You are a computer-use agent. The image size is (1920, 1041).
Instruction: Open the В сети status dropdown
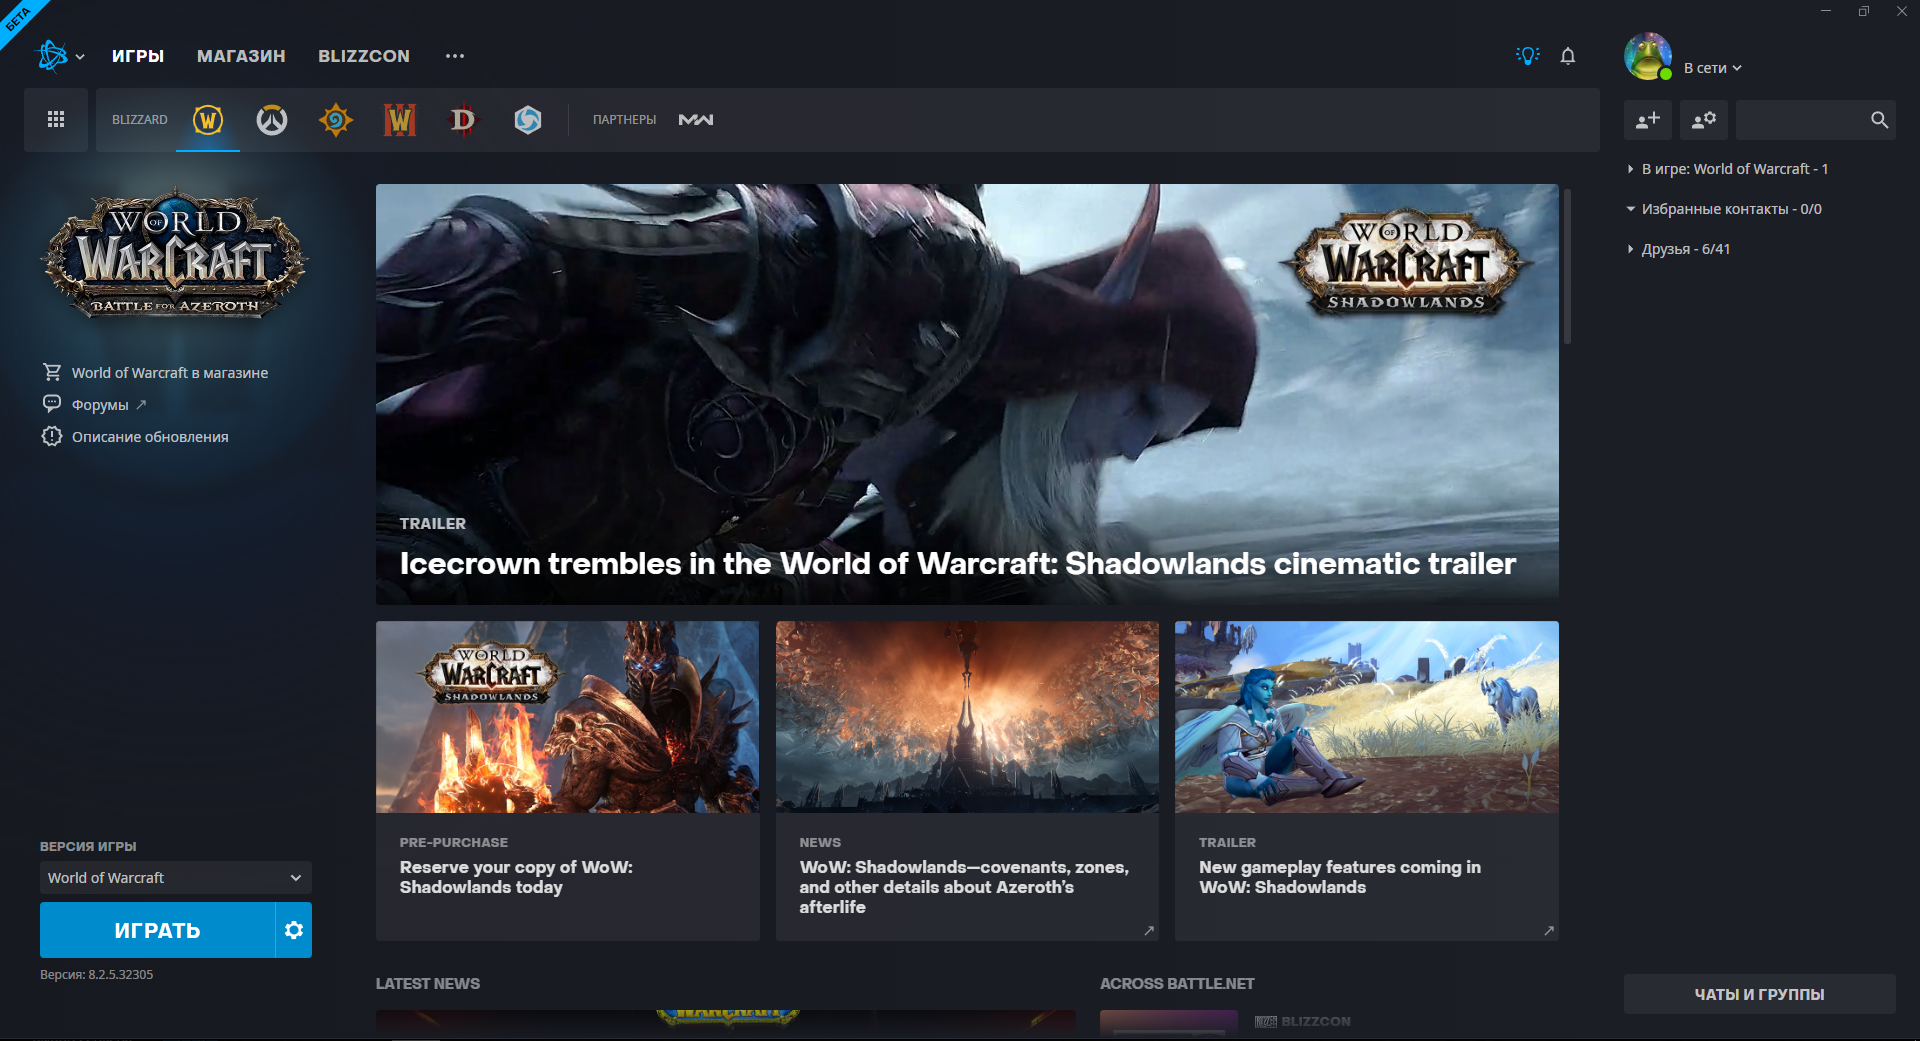(x=1712, y=68)
